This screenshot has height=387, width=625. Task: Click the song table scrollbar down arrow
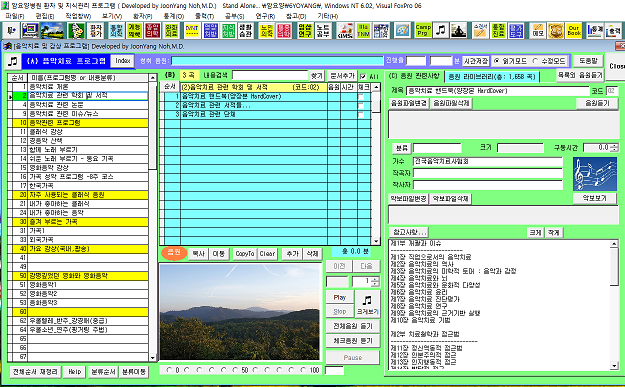click(376, 241)
